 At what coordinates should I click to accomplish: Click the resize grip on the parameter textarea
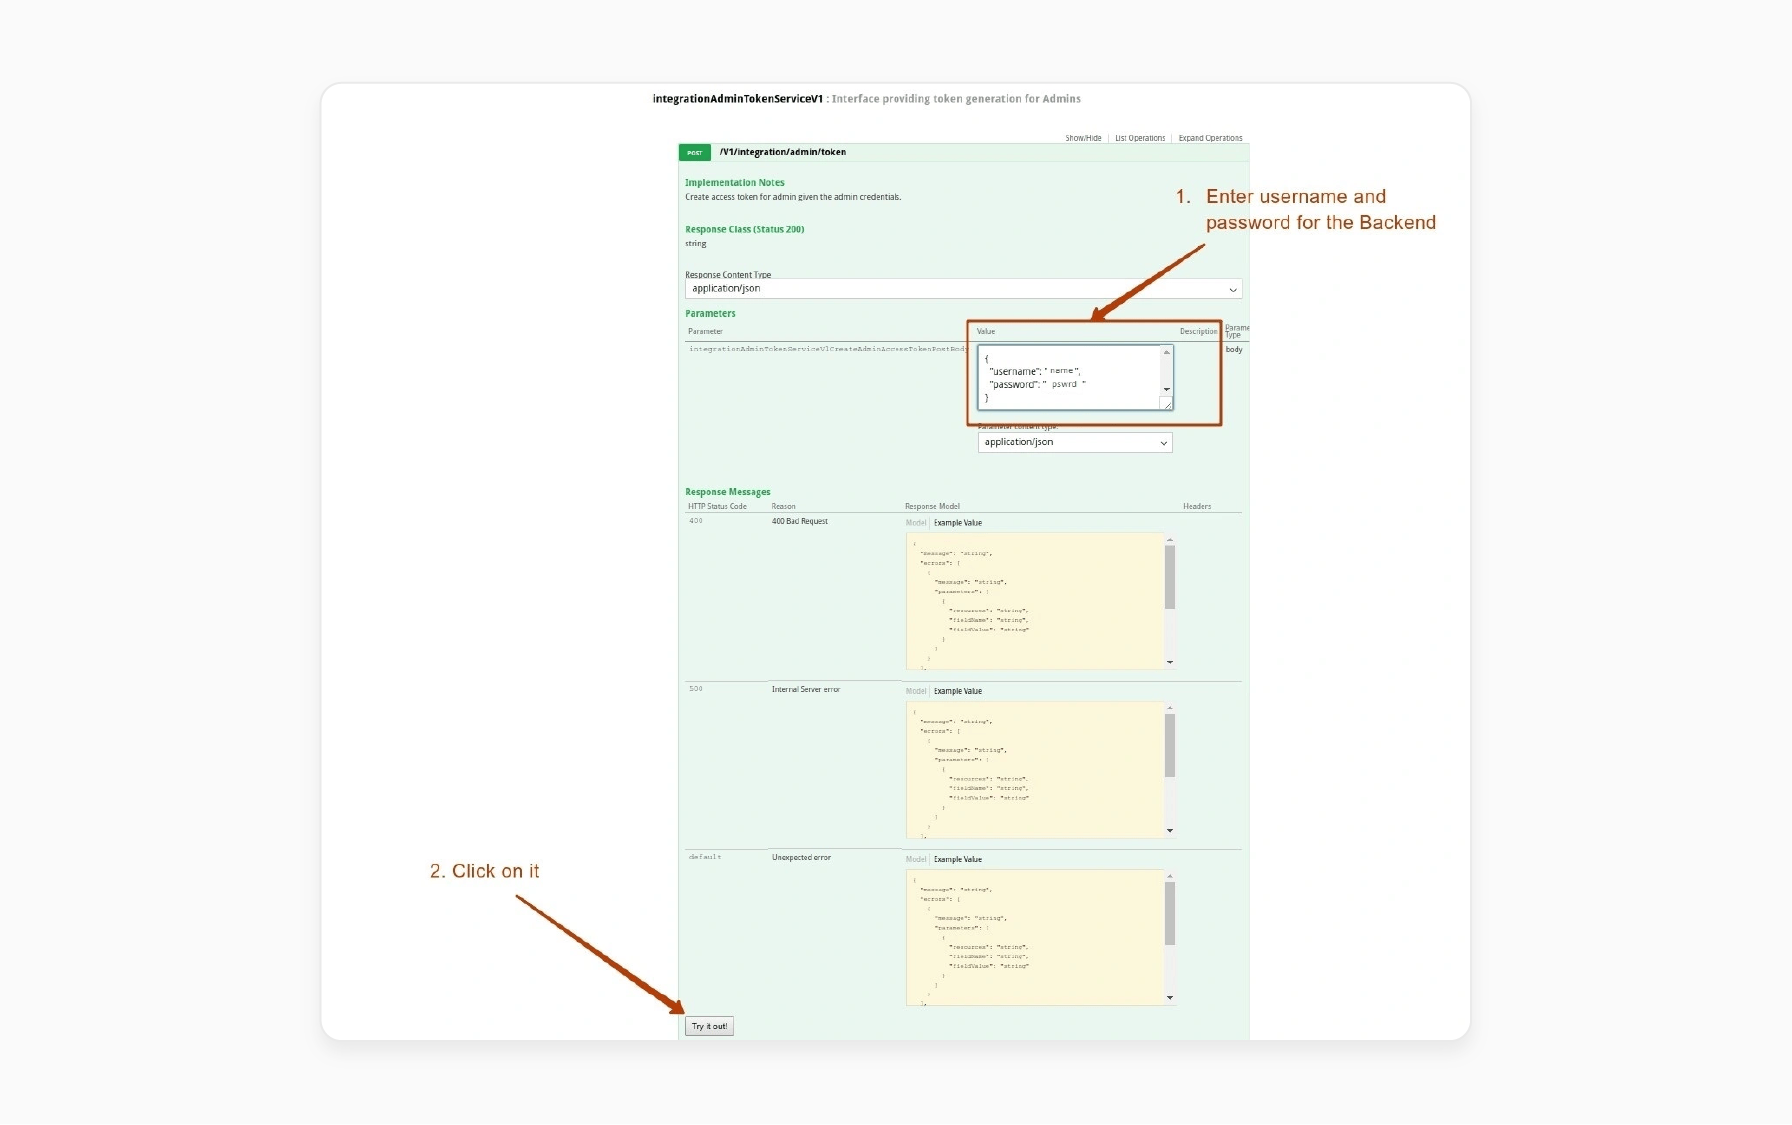point(1166,404)
